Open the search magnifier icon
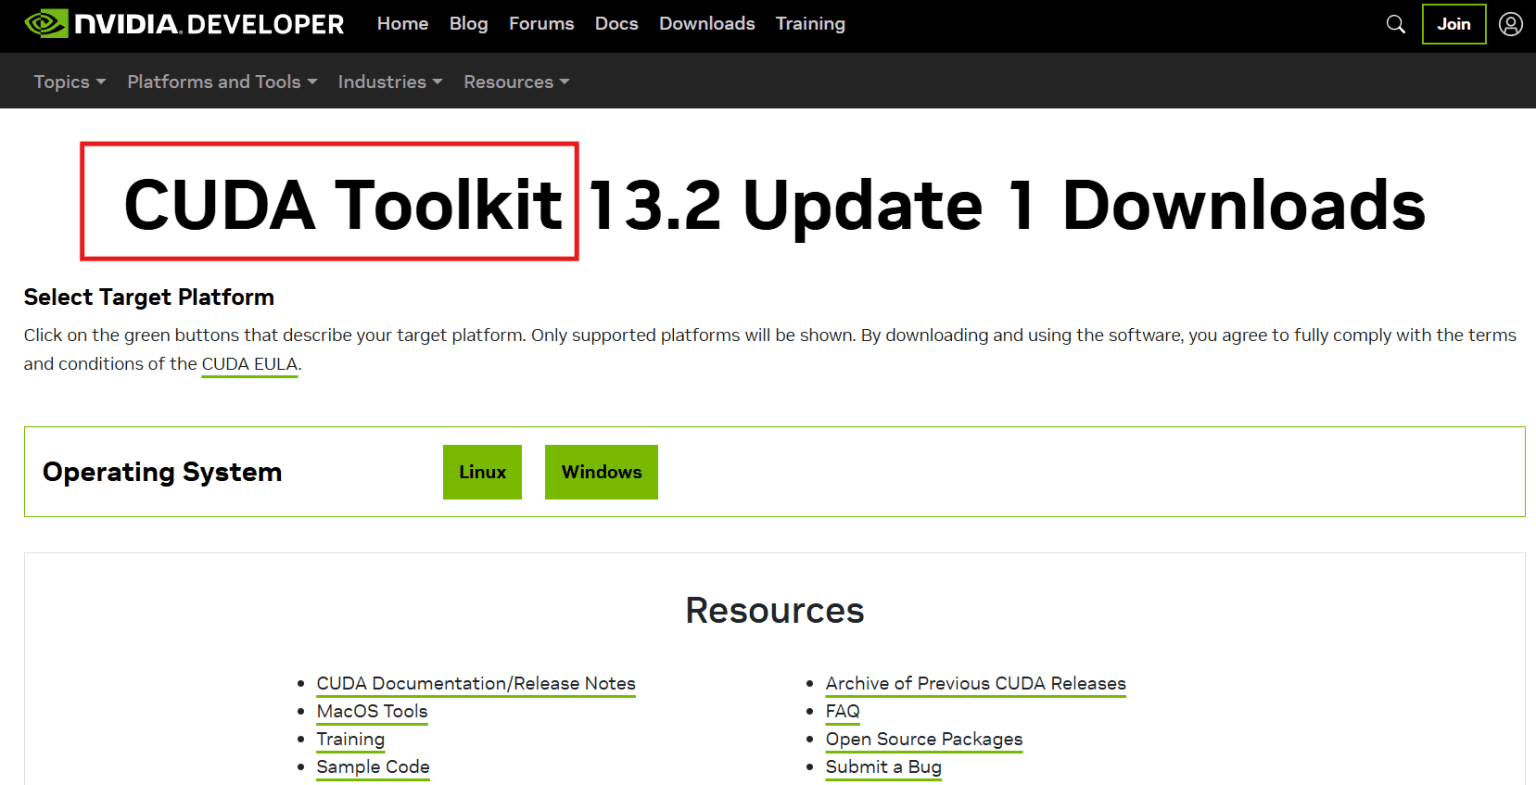 tap(1396, 24)
